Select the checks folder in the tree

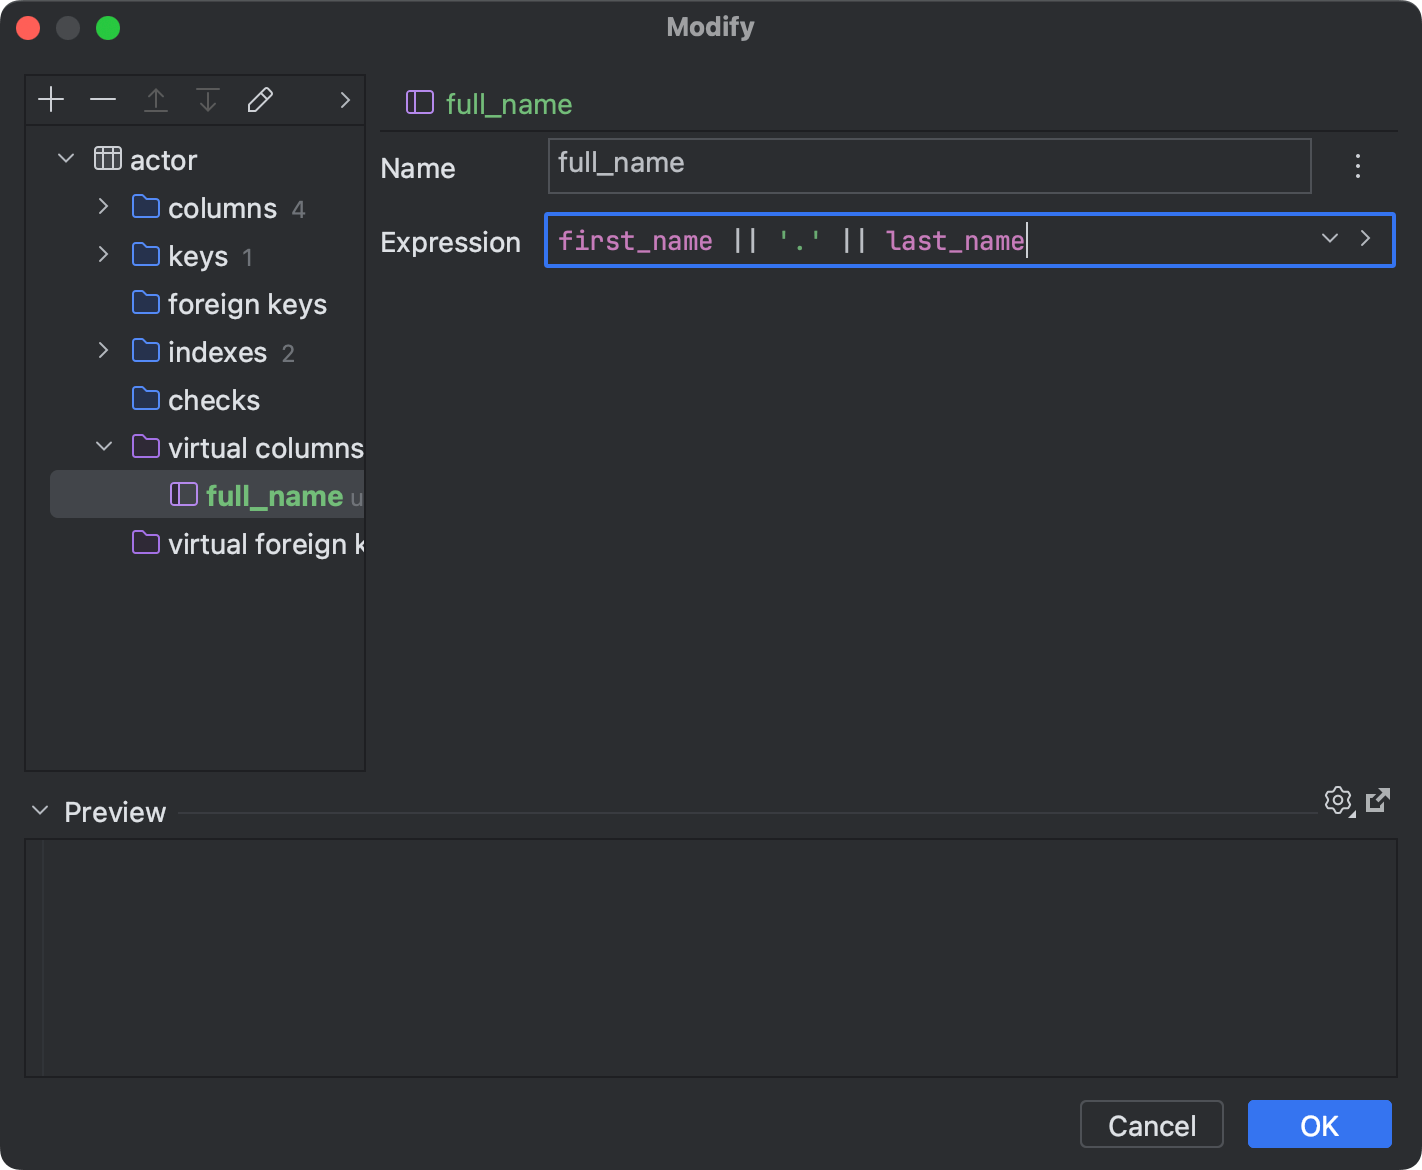(x=214, y=399)
